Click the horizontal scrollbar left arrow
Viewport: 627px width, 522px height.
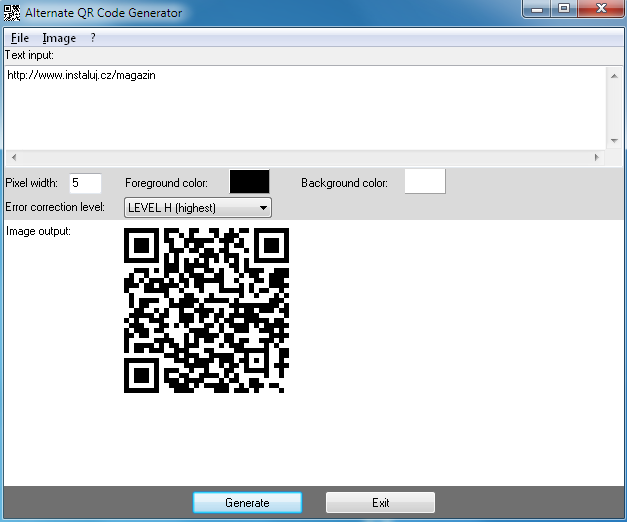tap(12, 158)
